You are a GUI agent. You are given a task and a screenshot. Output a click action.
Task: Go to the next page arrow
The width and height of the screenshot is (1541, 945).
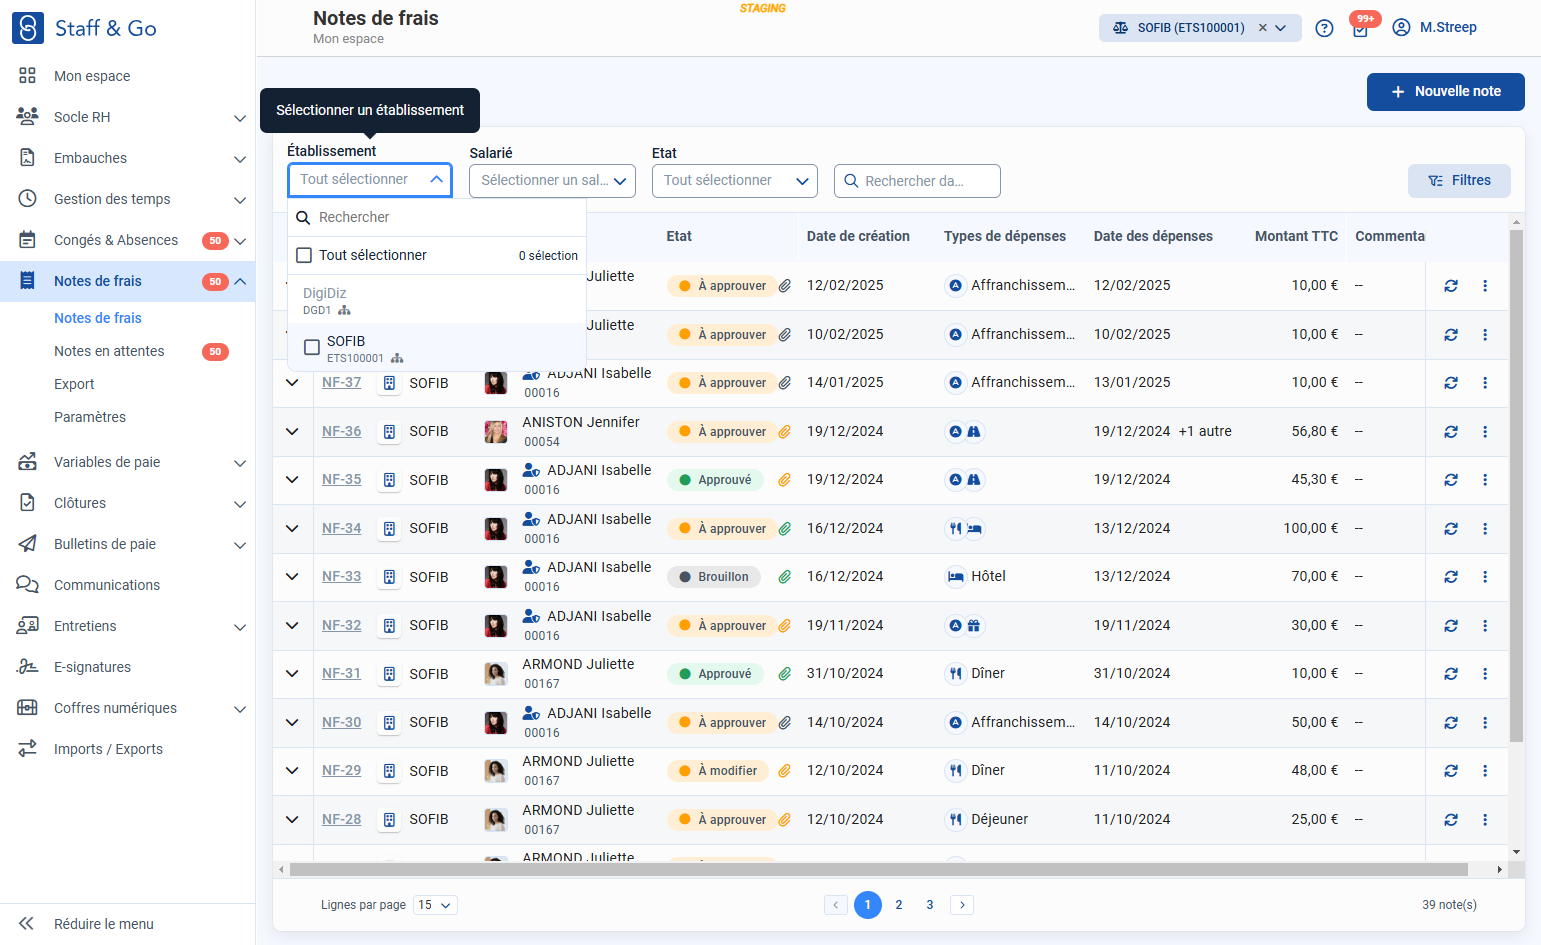962,905
